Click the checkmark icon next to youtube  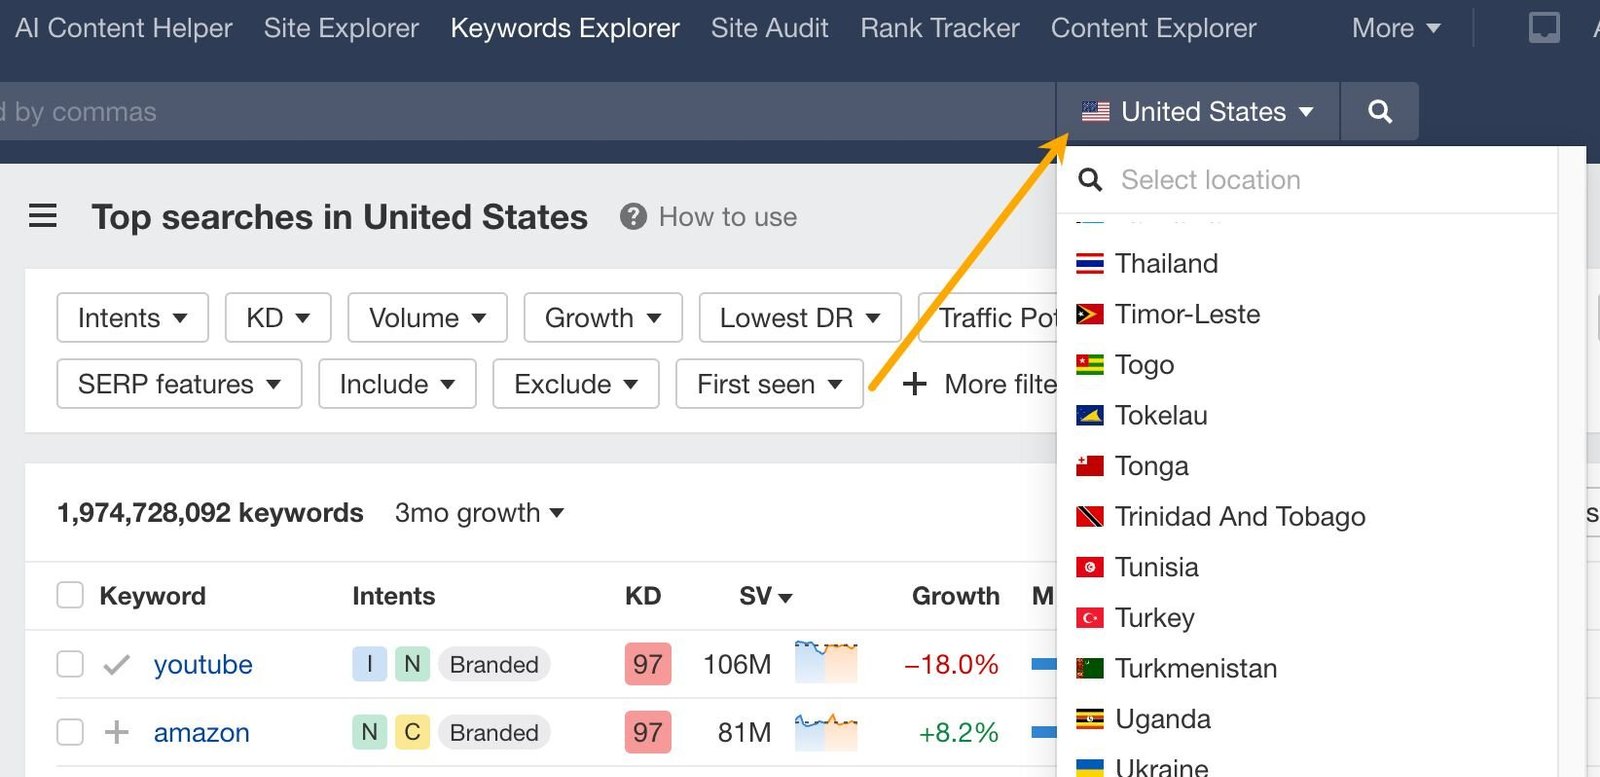pyautogui.click(x=117, y=664)
